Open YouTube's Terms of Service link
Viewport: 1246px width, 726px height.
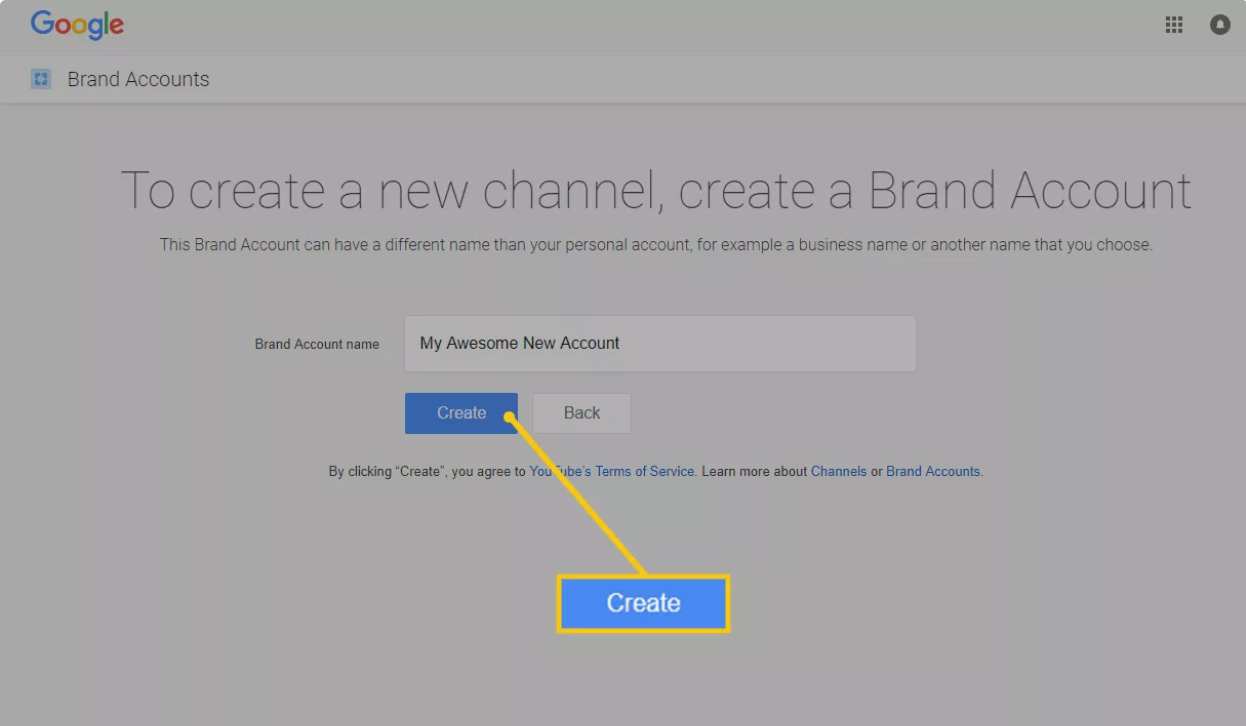[x=611, y=471]
